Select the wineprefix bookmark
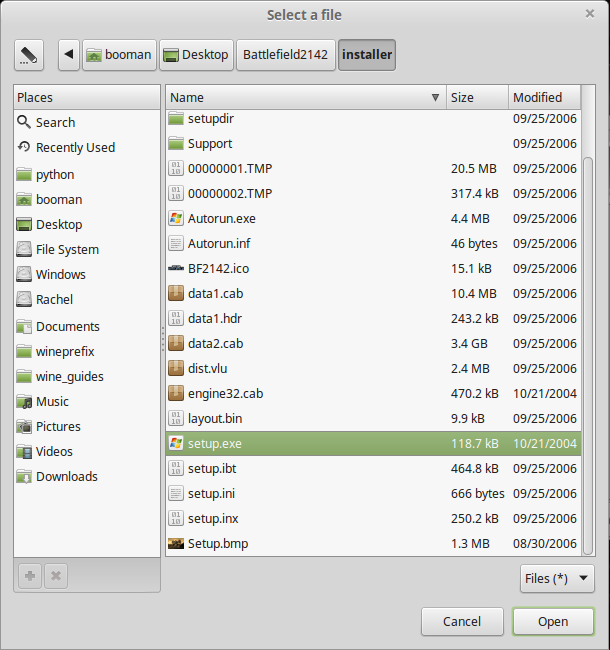Image resolution: width=610 pixels, height=650 pixels. (87, 352)
